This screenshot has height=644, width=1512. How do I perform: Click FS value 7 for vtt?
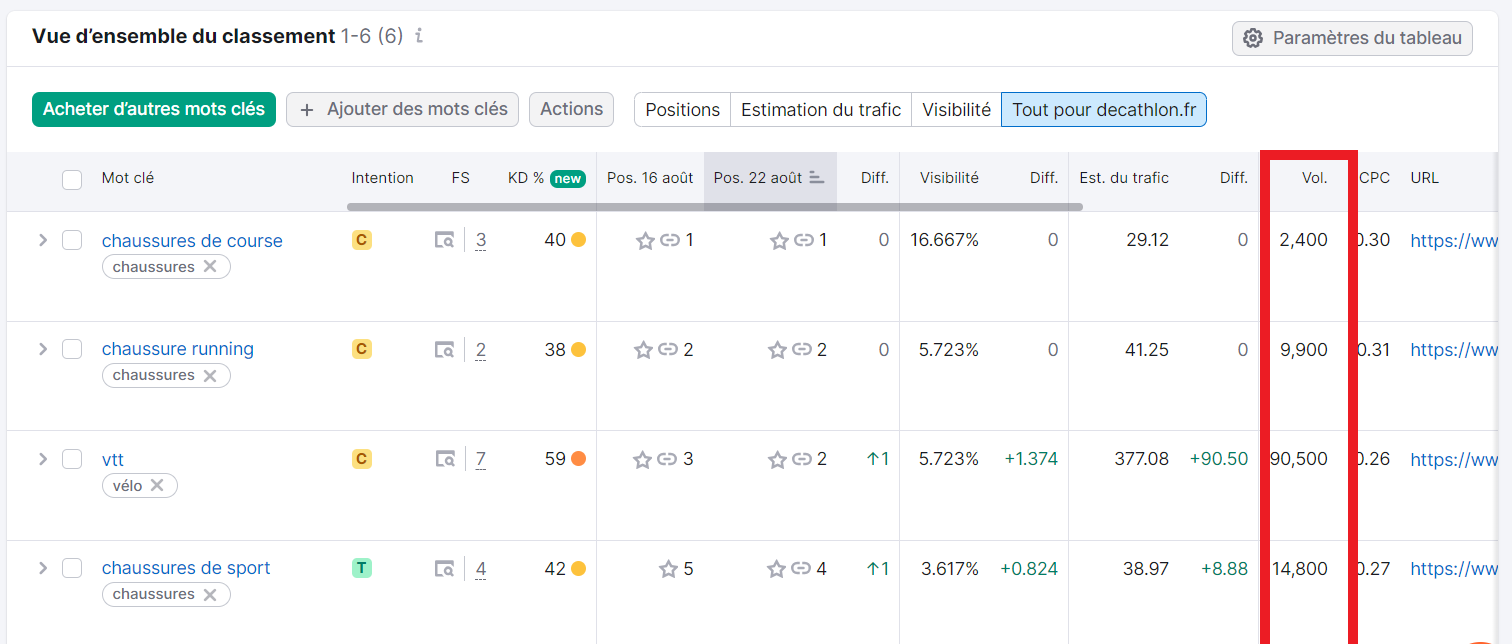coord(481,459)
